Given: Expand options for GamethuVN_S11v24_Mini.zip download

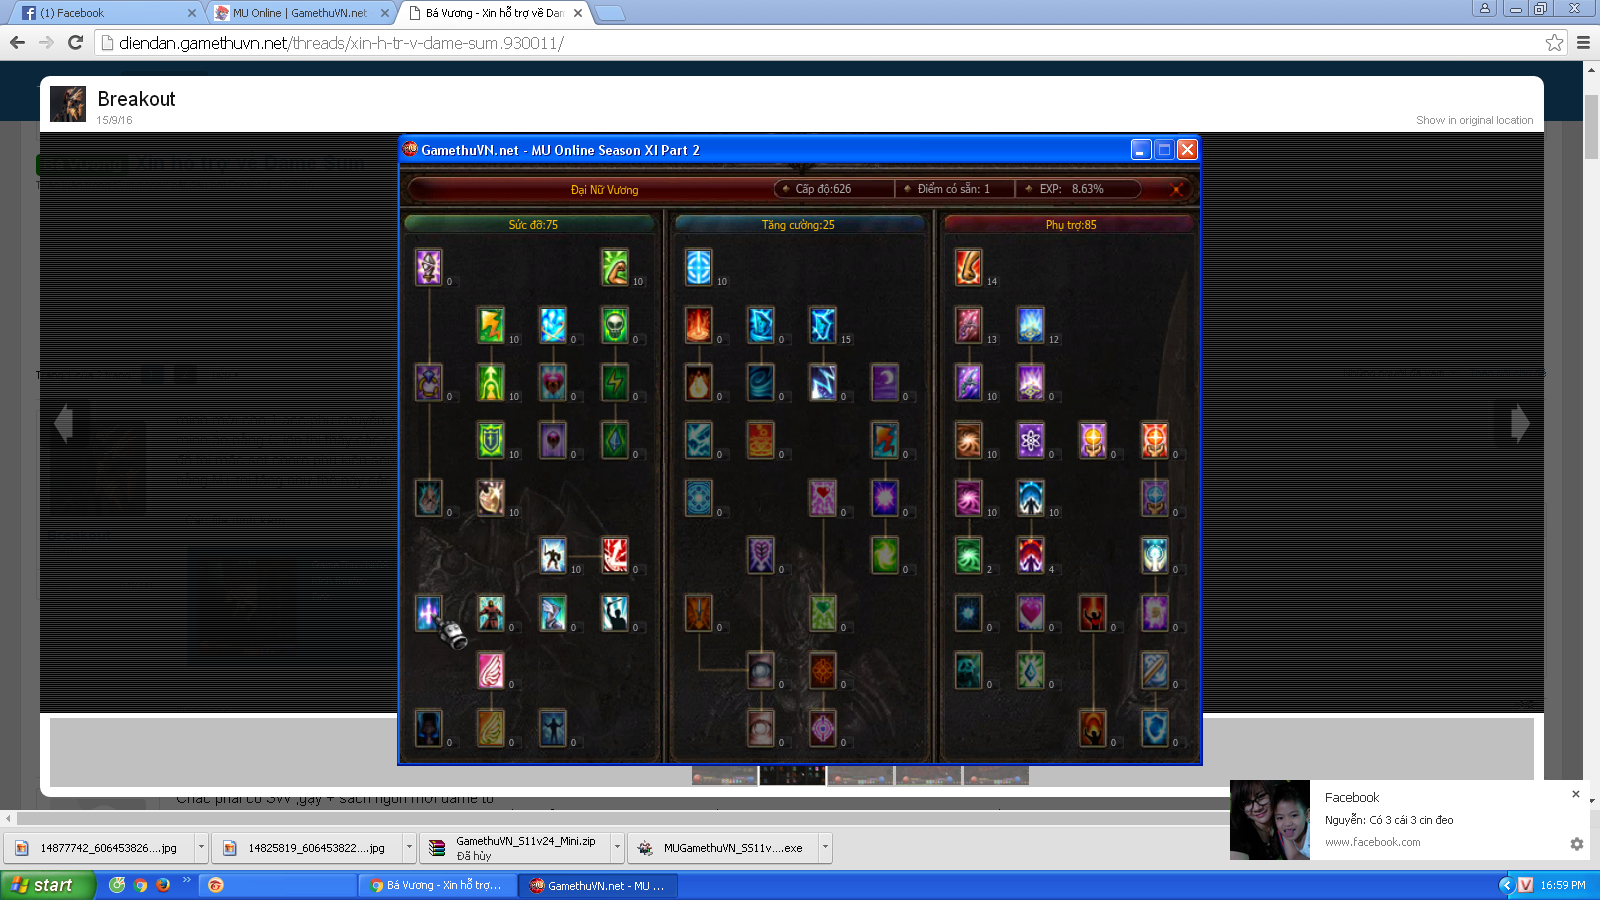Looking at the screenshot, I should click(617, 847).
